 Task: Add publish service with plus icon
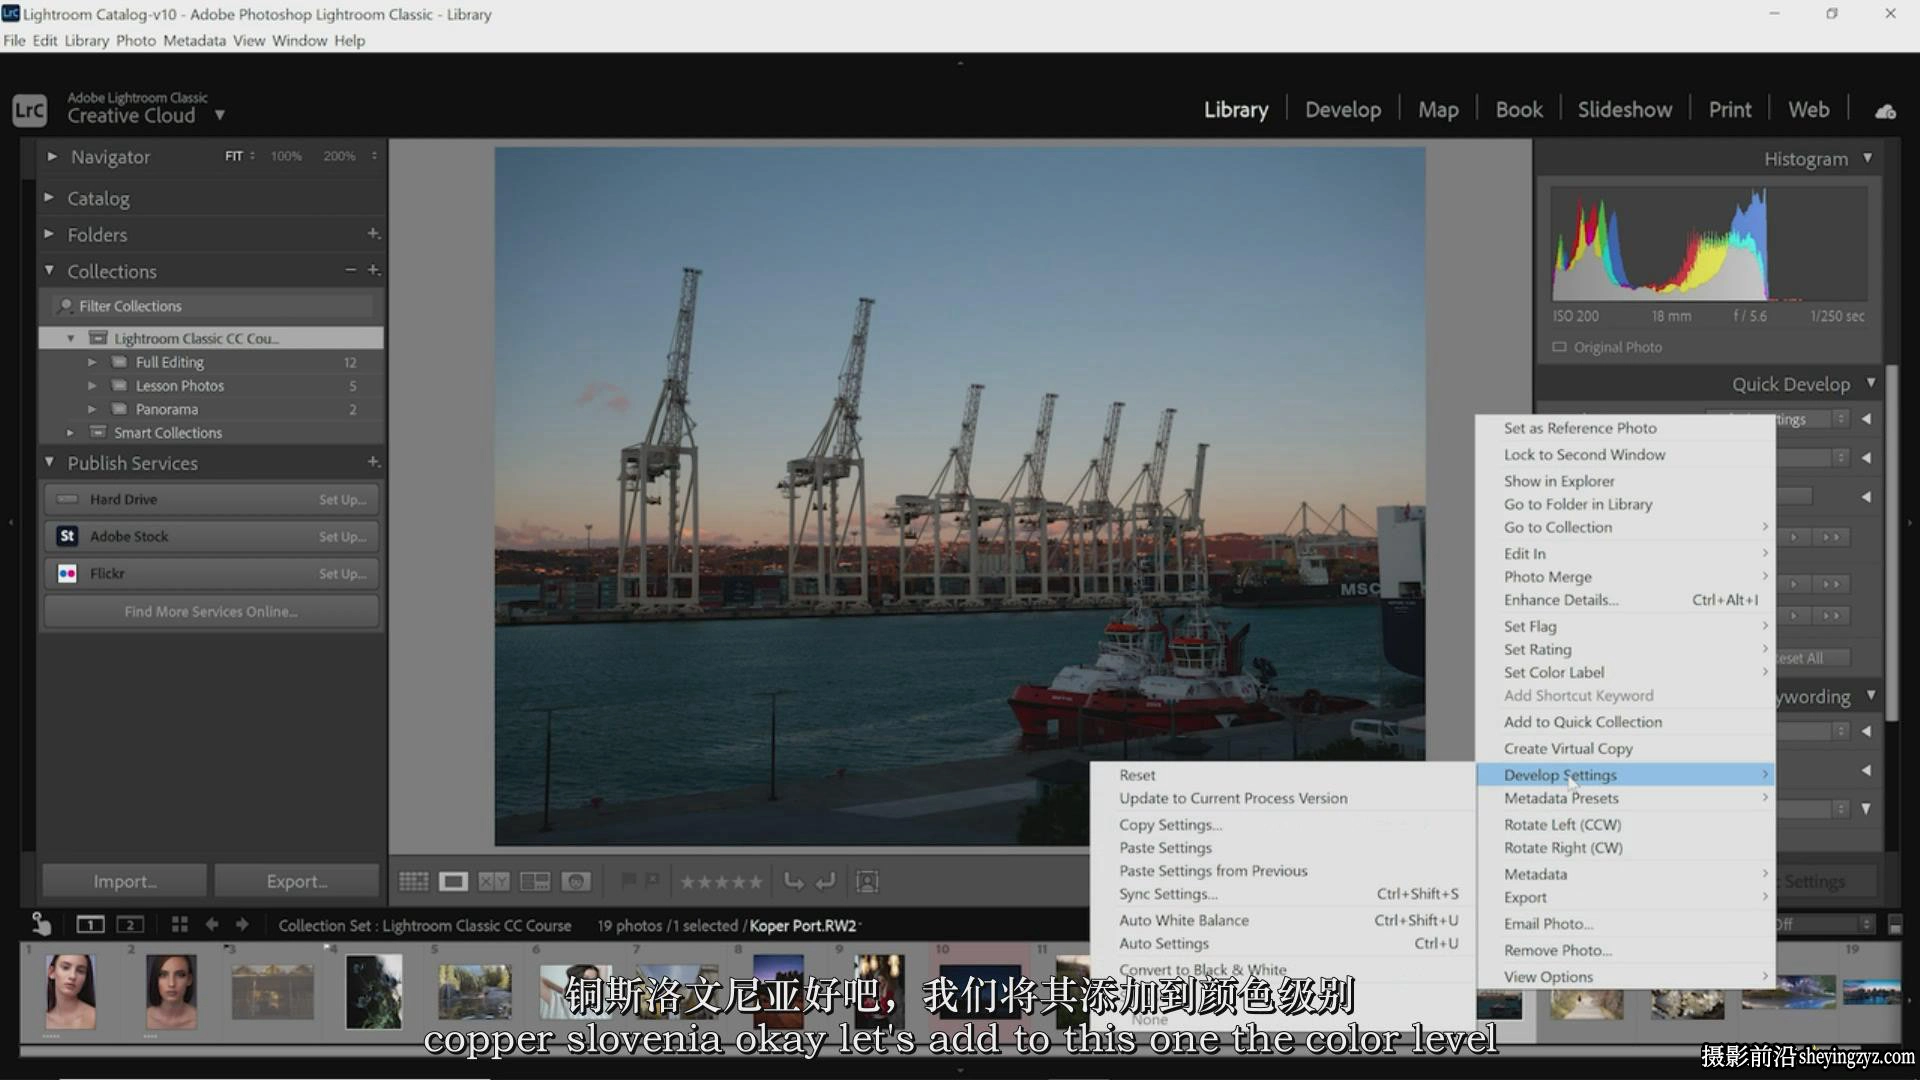[x=373, y=461]
